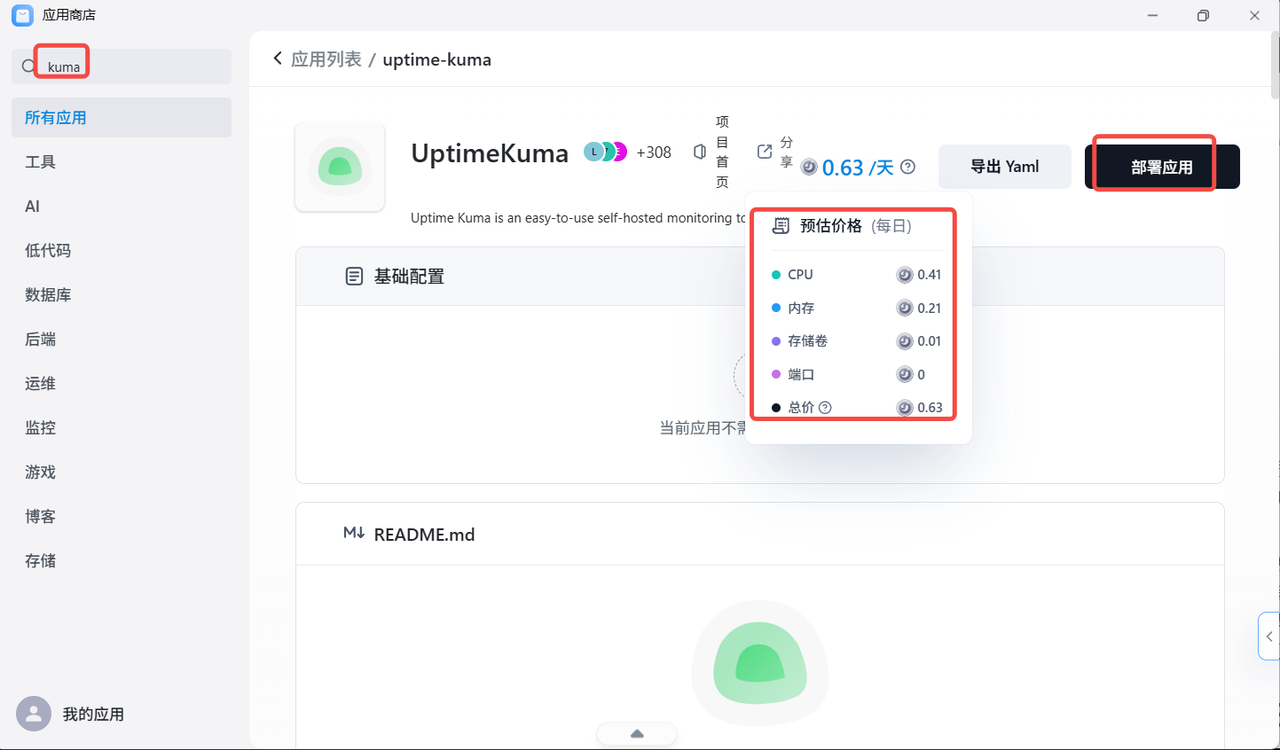
Task: Click the 分享 share icon
Action: point(765,151)
